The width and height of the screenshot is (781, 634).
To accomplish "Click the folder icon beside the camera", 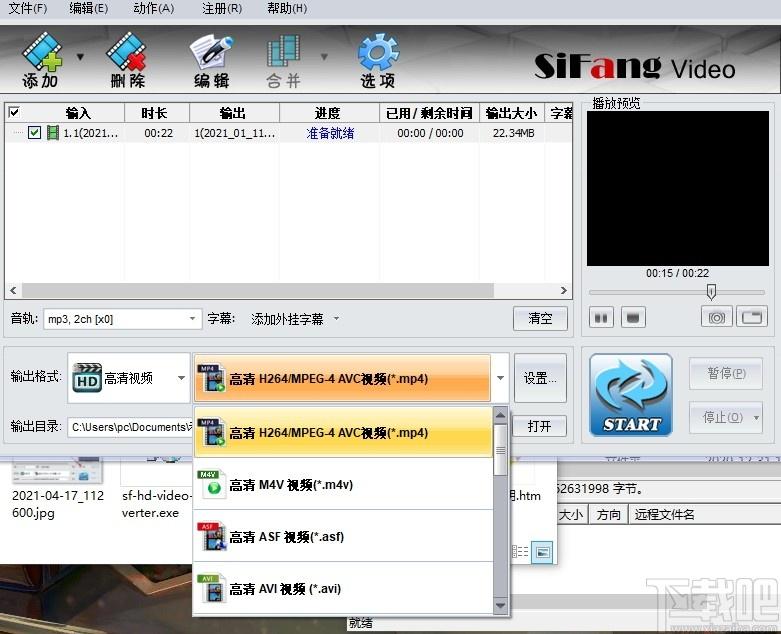I will [x=751, y=317].
